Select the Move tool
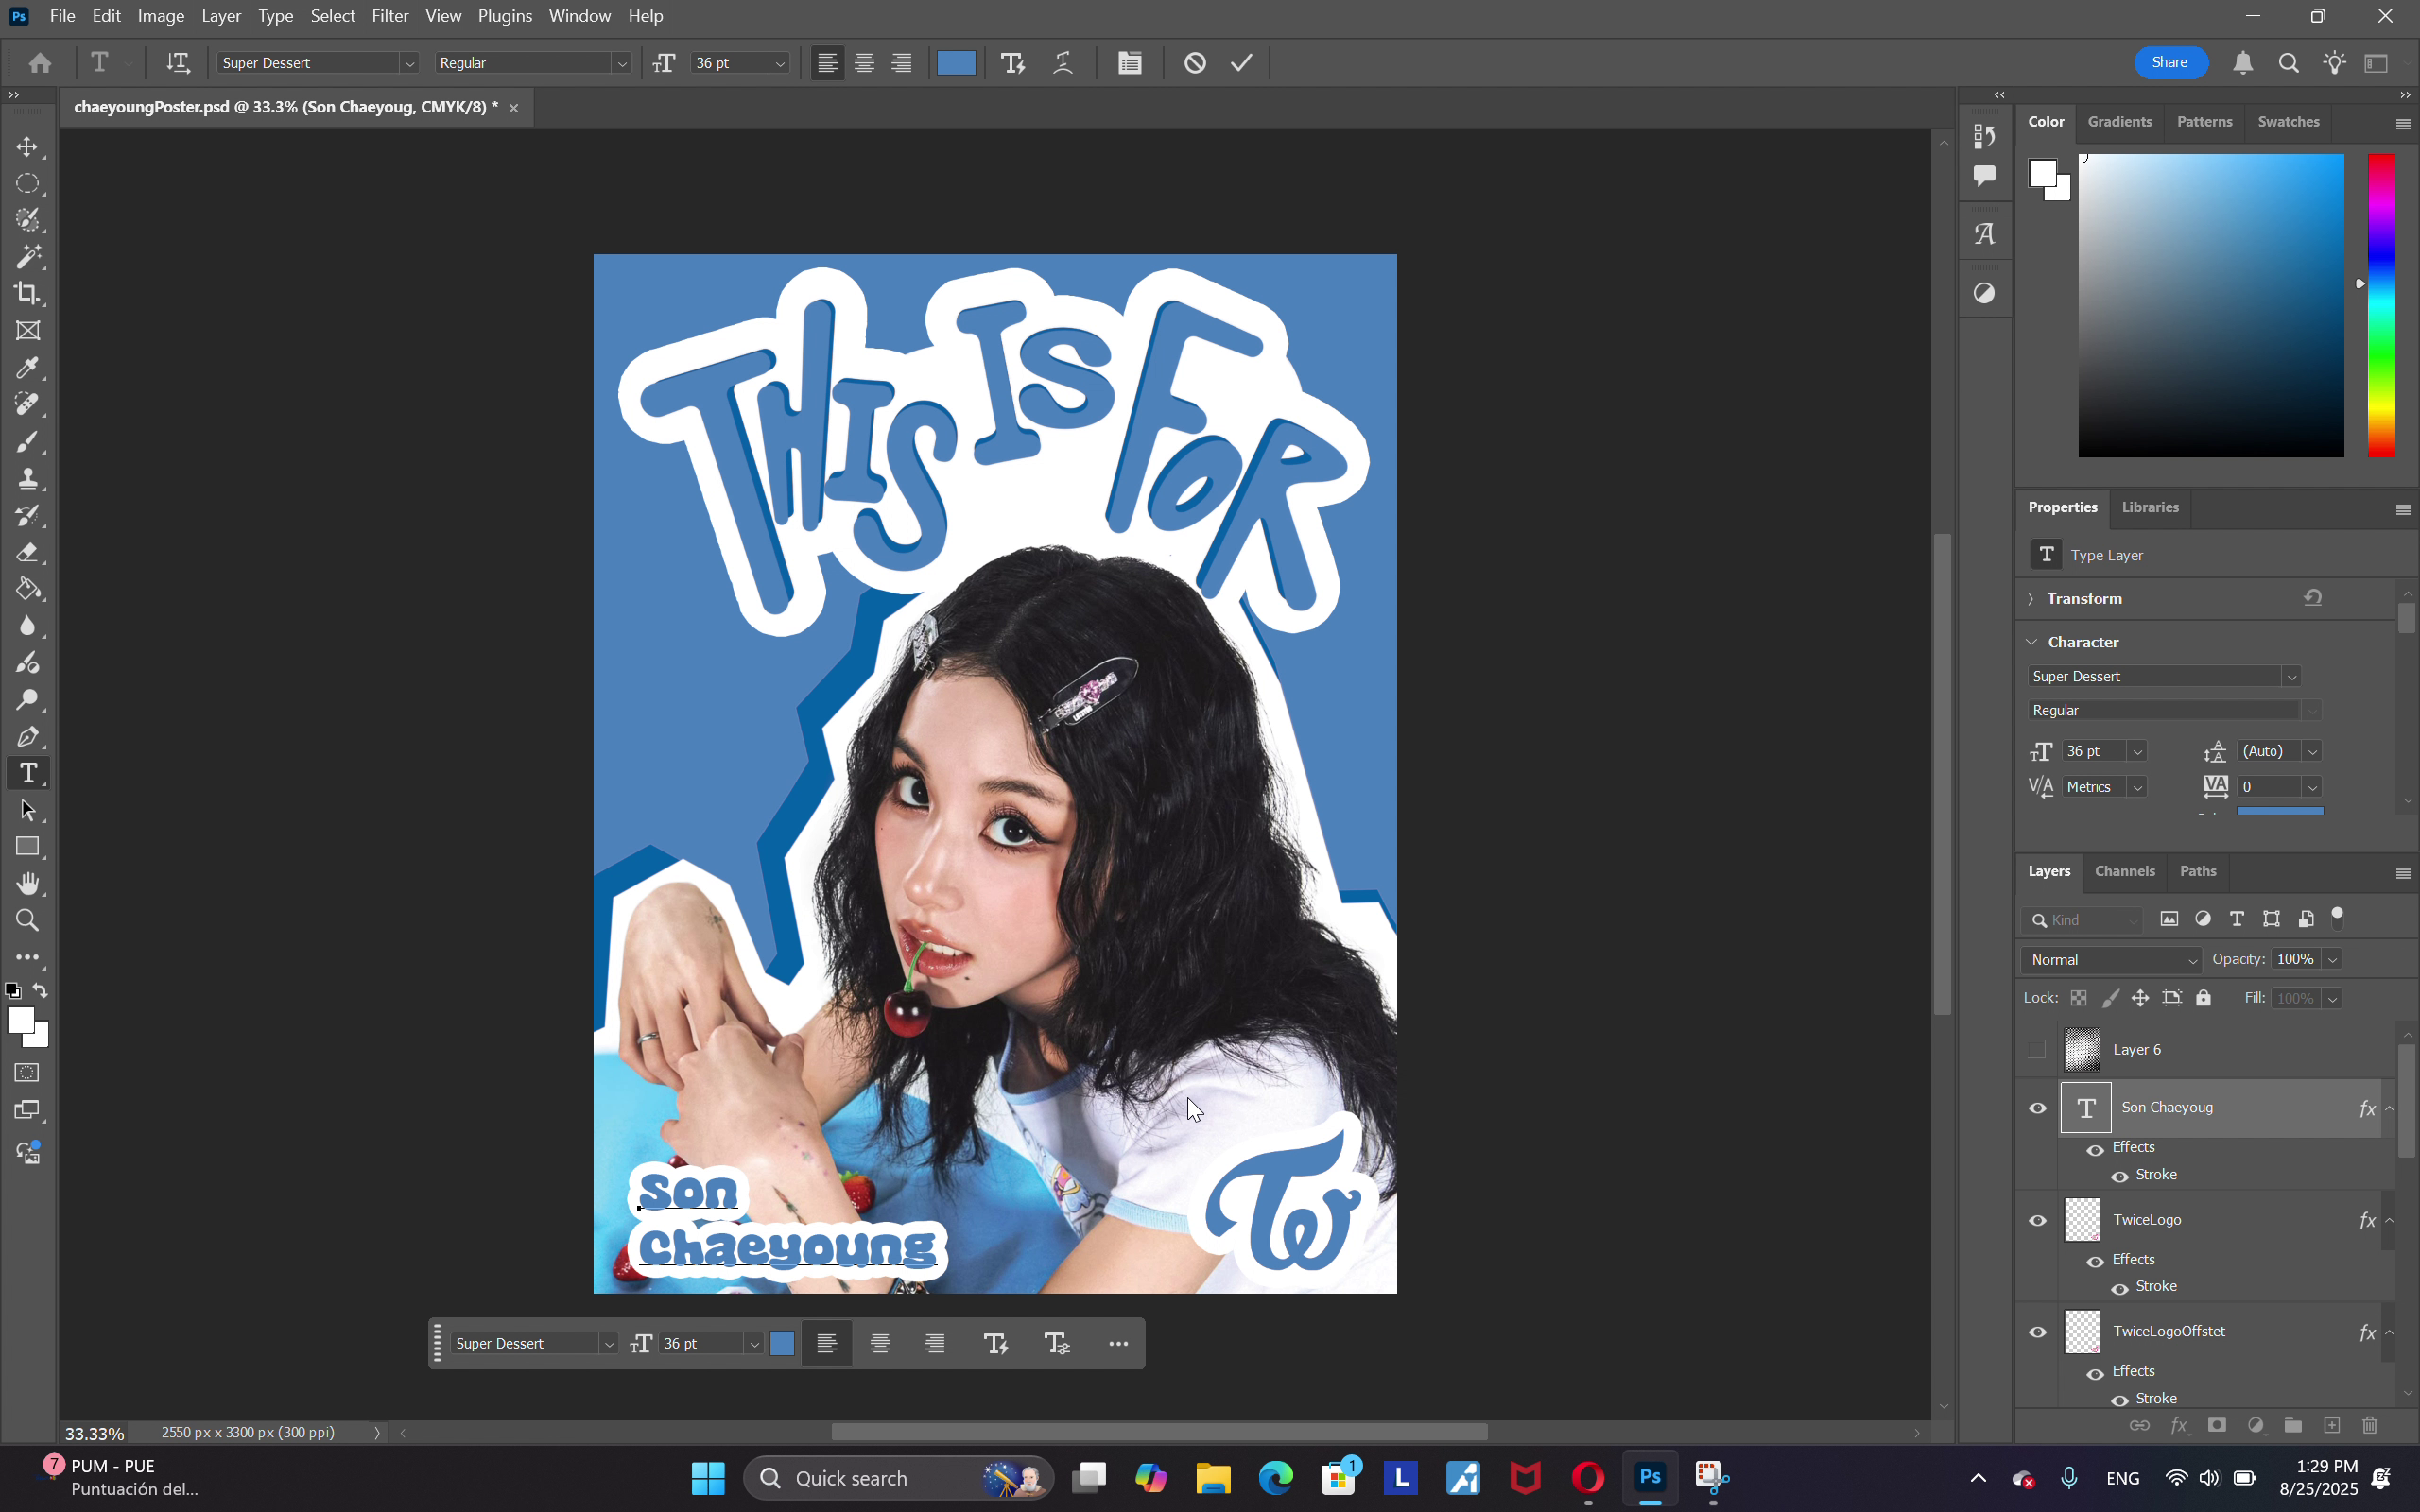This screenshot has height=1512, width=2420. pyautogui.click(x=27, y=146)
